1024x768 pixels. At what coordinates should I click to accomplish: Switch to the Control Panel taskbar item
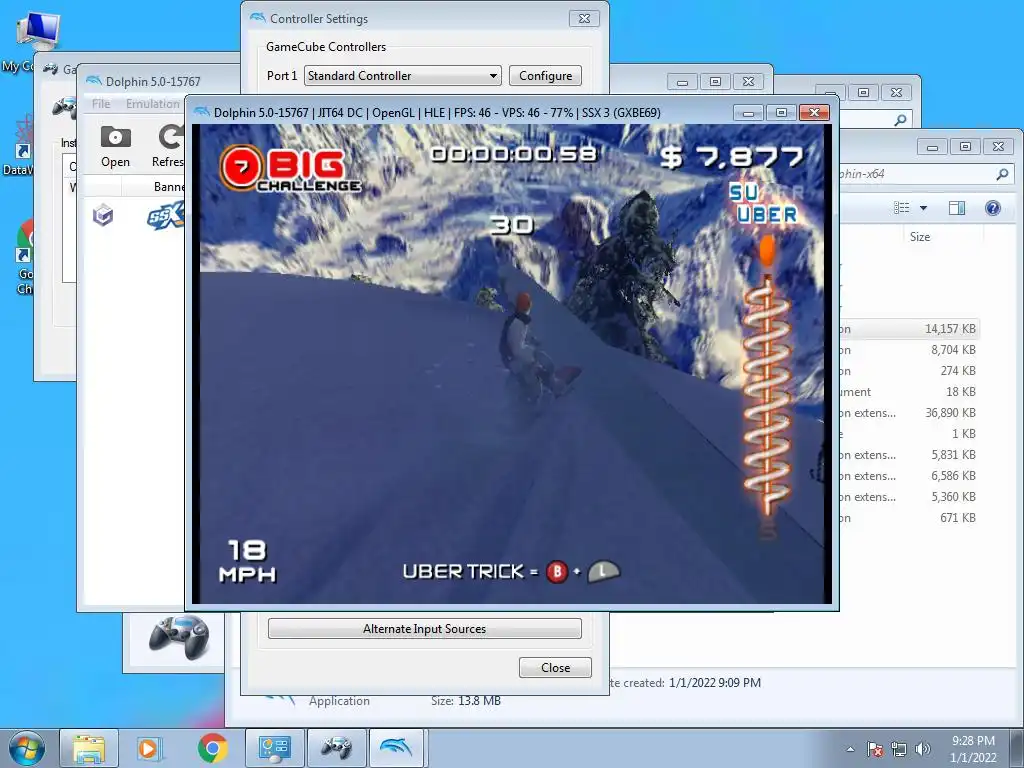click(274, 748)
